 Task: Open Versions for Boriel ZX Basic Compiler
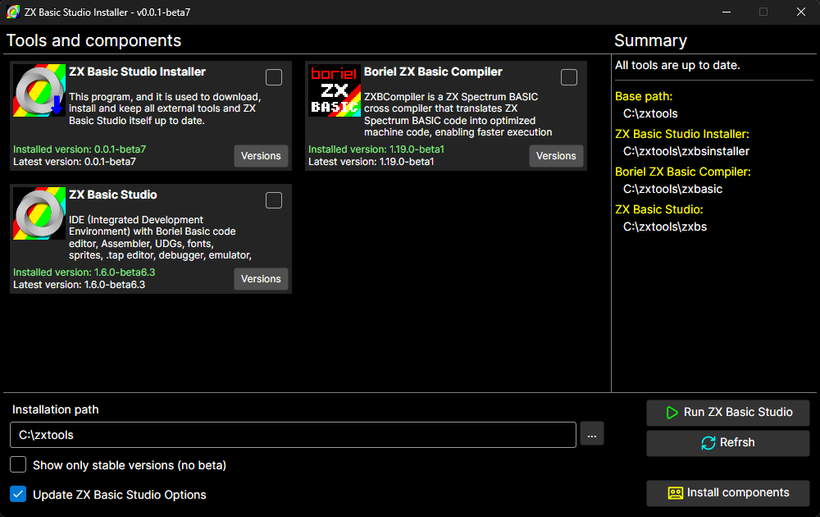pyautogui.click(x=556, y=156)
